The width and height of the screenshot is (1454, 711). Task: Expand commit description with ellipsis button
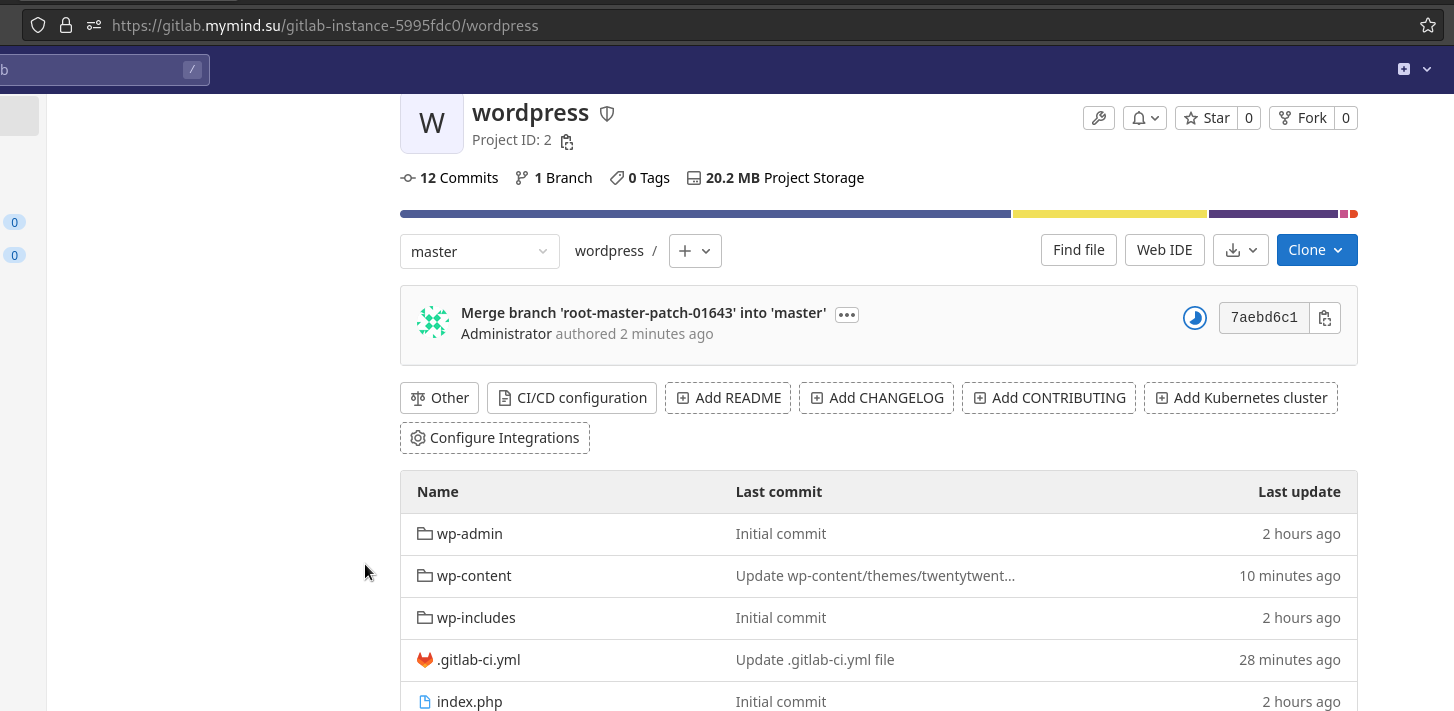pos(847,315)
